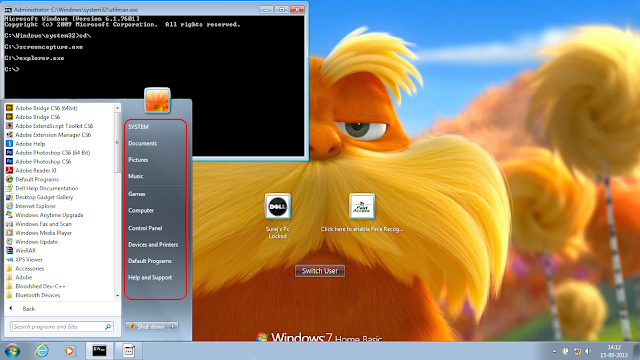The height and width of the screenshot is (360, 640).
Task: Open Devices and Printers
Action: click(x=153, y=245)
